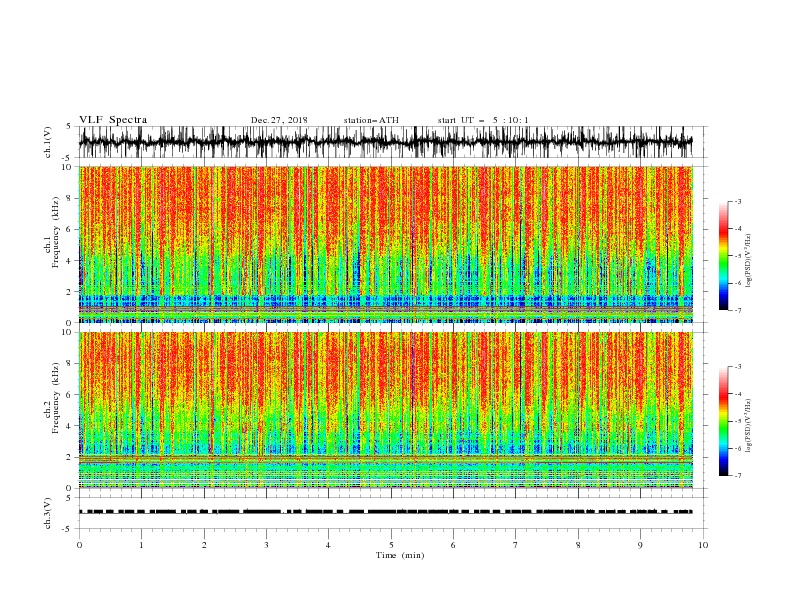Click the ch.1 color scale bar
This screenshot has height=612, width=792.
coord(723,256)
